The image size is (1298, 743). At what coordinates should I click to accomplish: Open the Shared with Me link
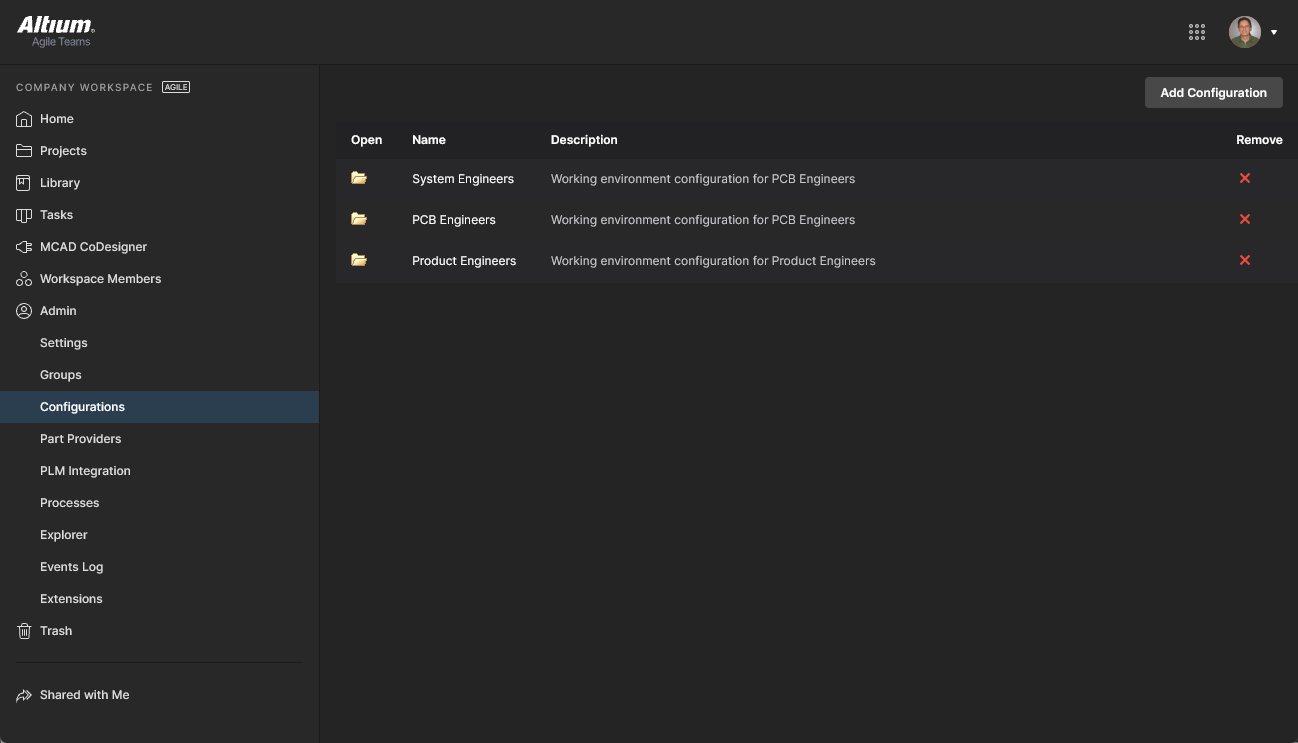coord(84,695)
